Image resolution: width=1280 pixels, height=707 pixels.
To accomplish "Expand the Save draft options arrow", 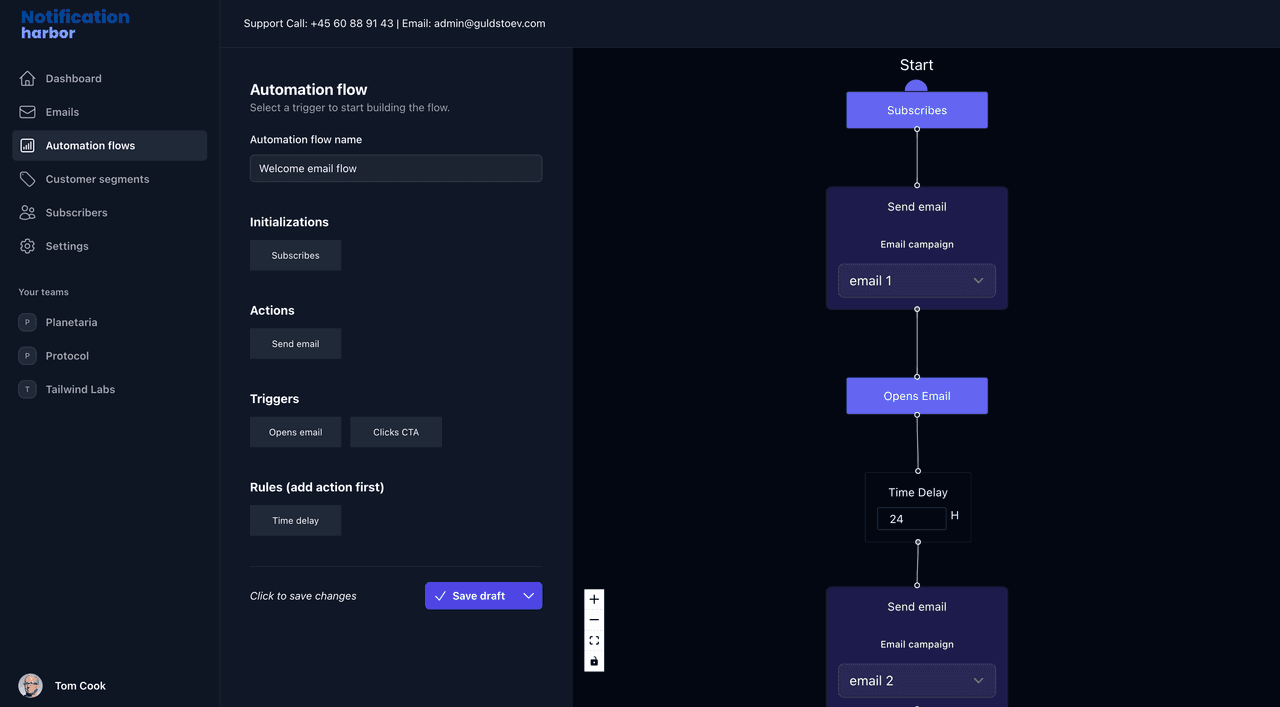I will point(529,596).
